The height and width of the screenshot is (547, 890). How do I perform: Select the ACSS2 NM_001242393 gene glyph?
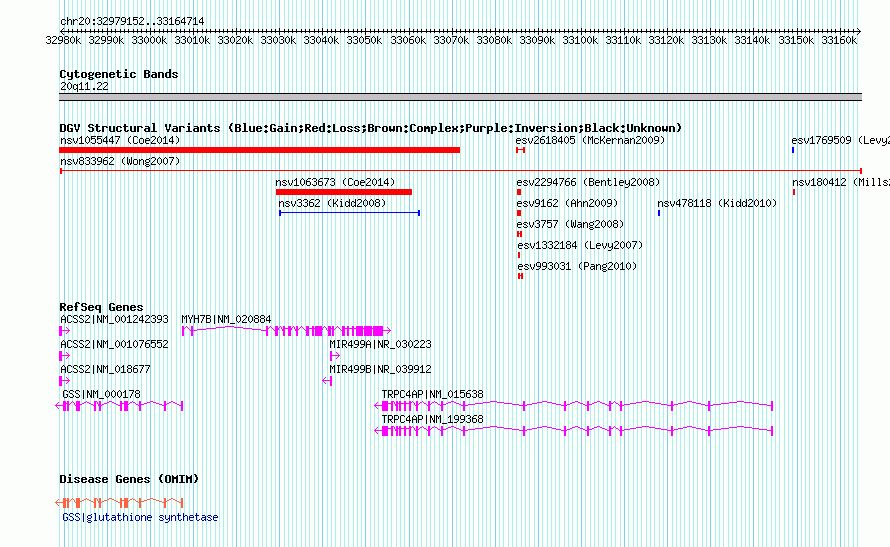(x=65, y=330)
